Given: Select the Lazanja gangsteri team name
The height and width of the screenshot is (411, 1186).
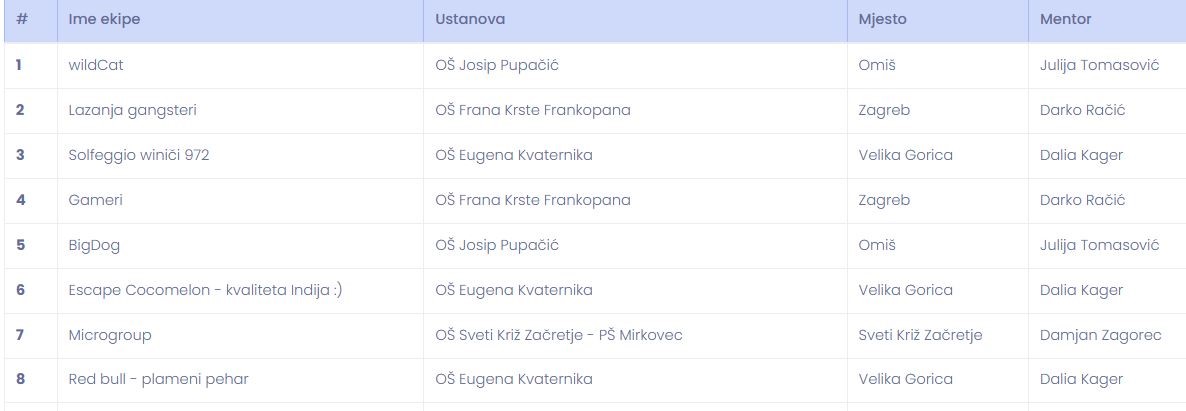Looking at the screenshot, I should [132, 111].
